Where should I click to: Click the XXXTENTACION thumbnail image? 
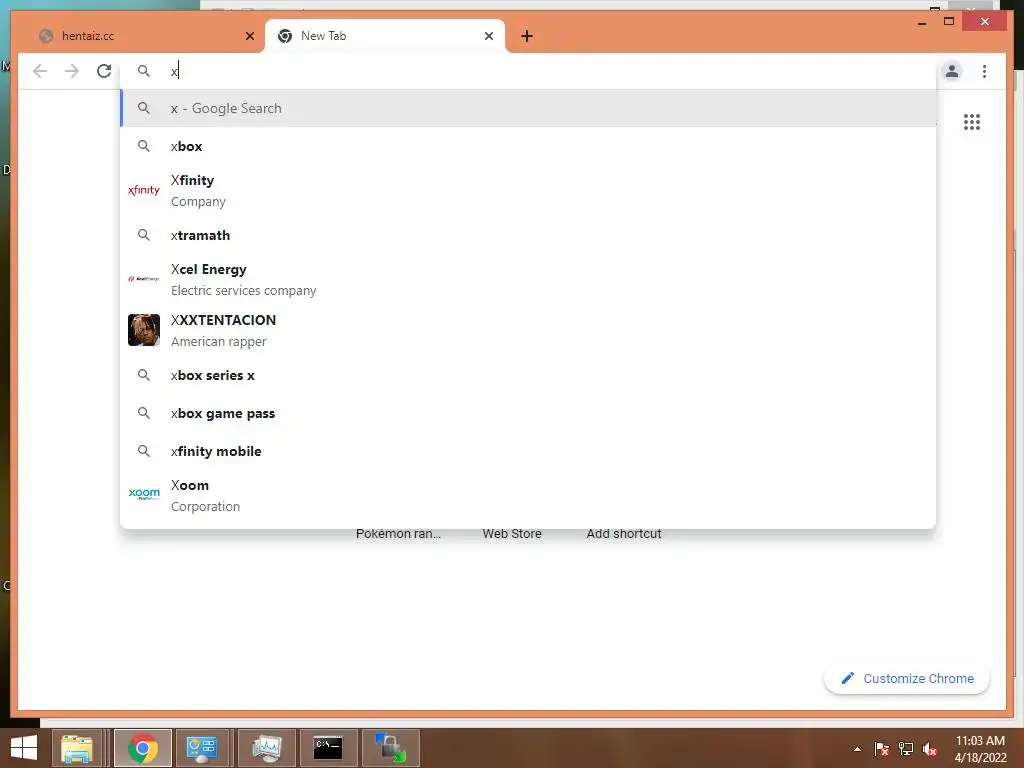[x=144, y=330]
